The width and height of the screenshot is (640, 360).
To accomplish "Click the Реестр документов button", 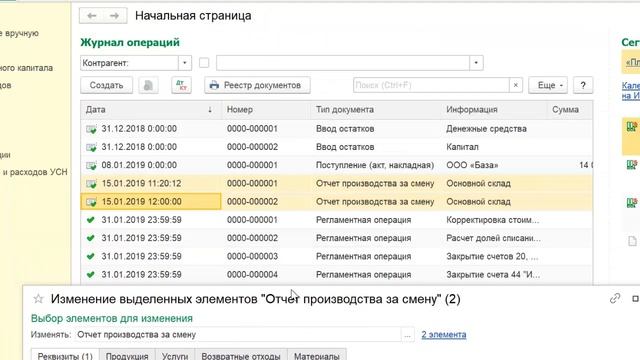I will 257,85.
